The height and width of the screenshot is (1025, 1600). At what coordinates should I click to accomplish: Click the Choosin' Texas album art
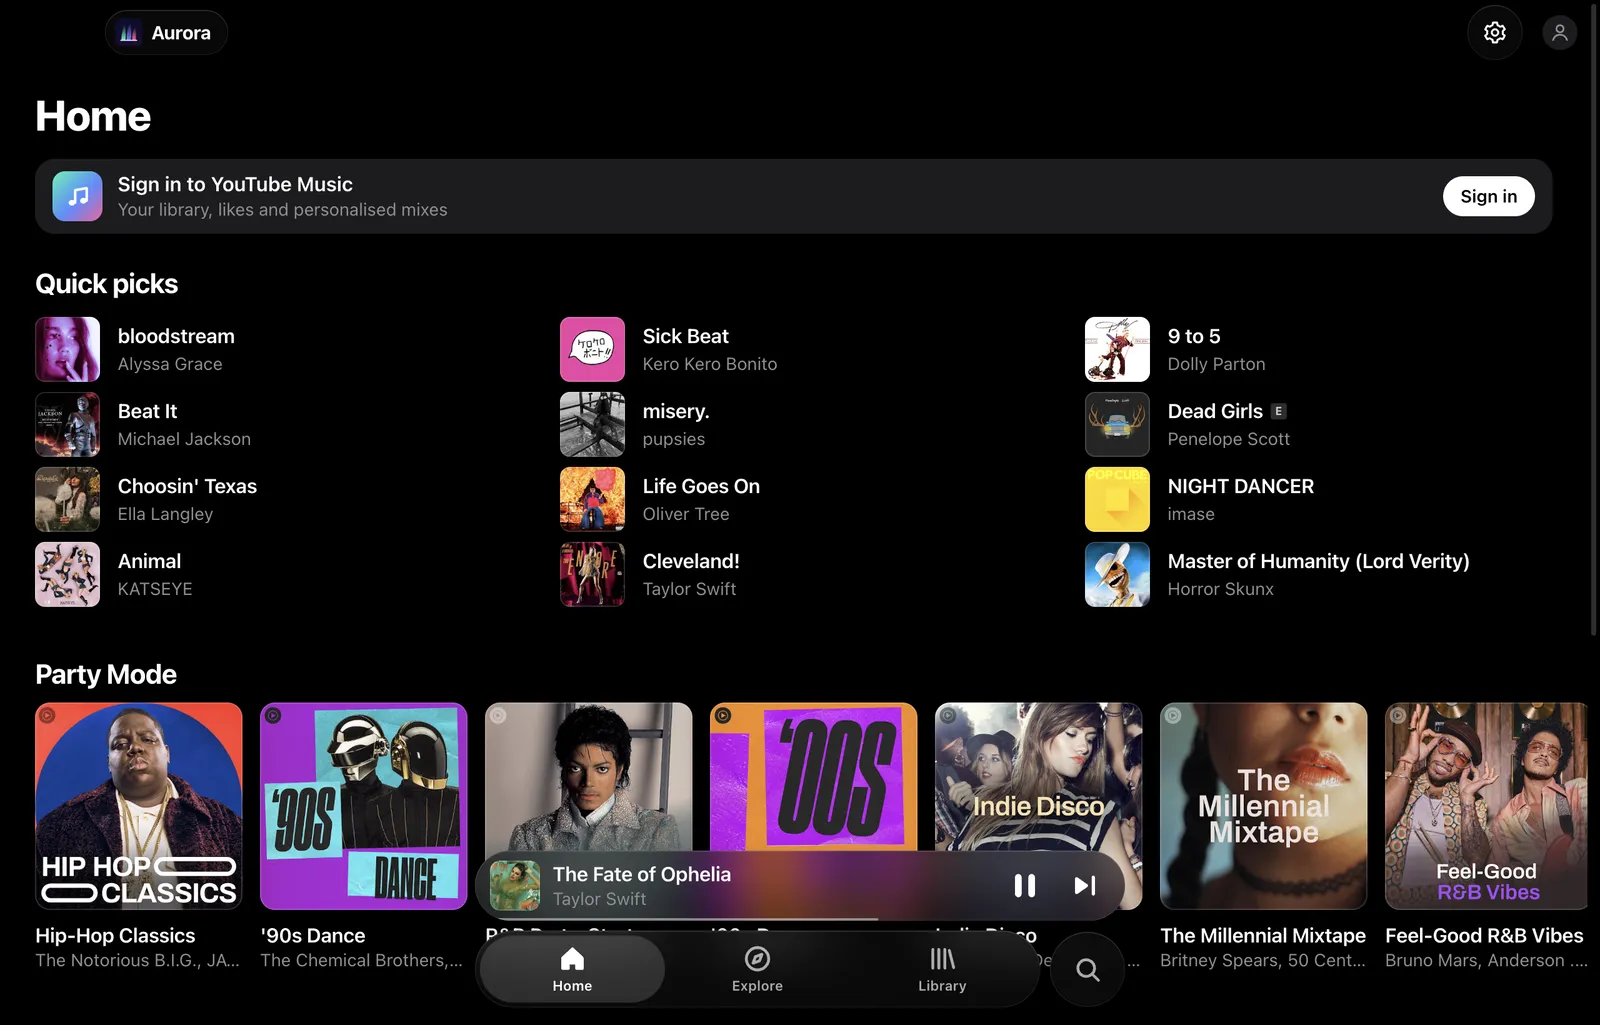click(x=67, y=499)
